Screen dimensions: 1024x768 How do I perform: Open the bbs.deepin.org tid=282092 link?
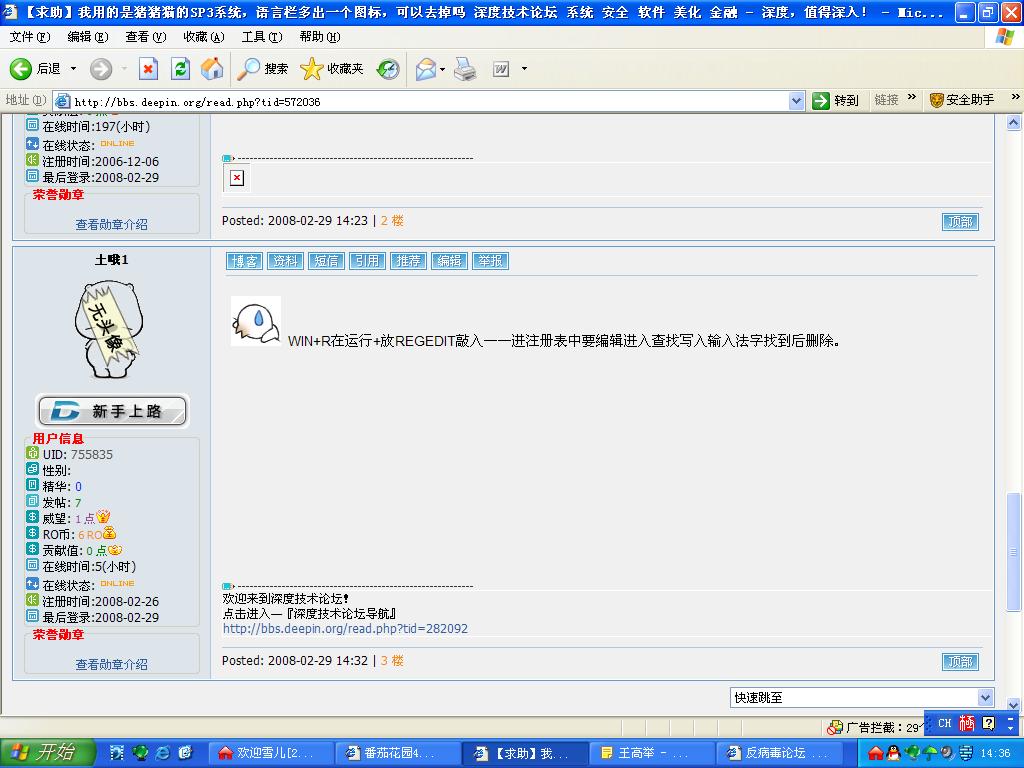click(x=345, y=629)
